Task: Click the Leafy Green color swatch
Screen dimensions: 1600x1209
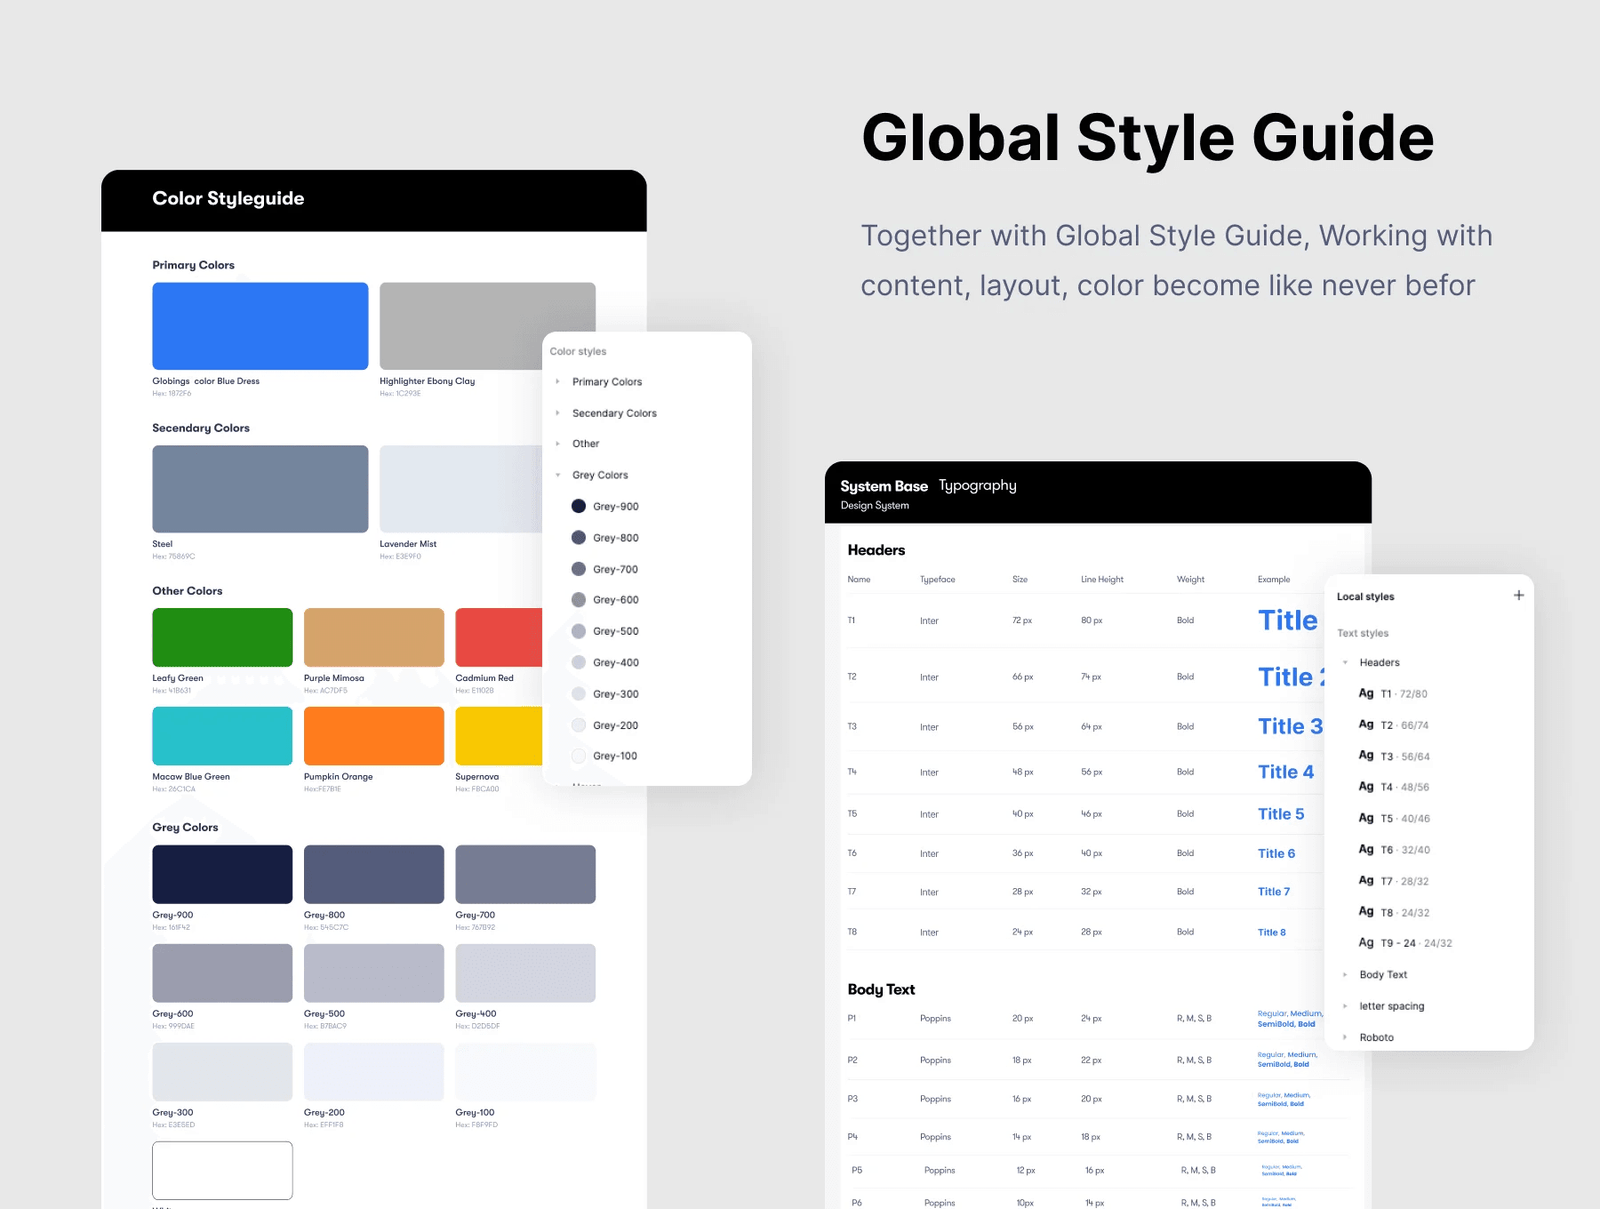Action: (x=222, y=637)
